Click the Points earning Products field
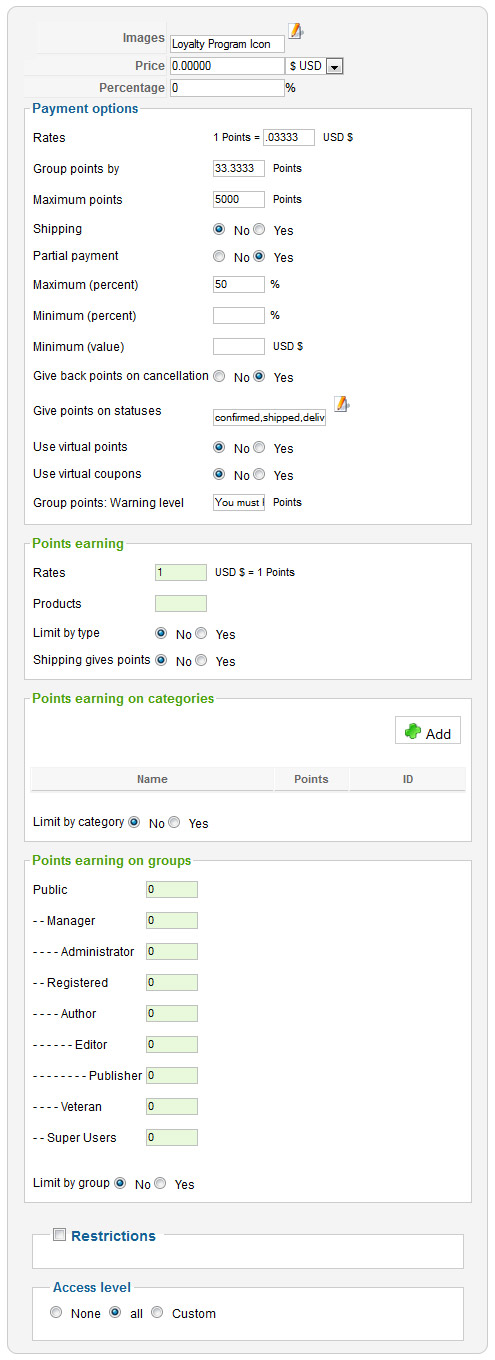Viewport: 495px width, 1360px height. pos(181,603)
